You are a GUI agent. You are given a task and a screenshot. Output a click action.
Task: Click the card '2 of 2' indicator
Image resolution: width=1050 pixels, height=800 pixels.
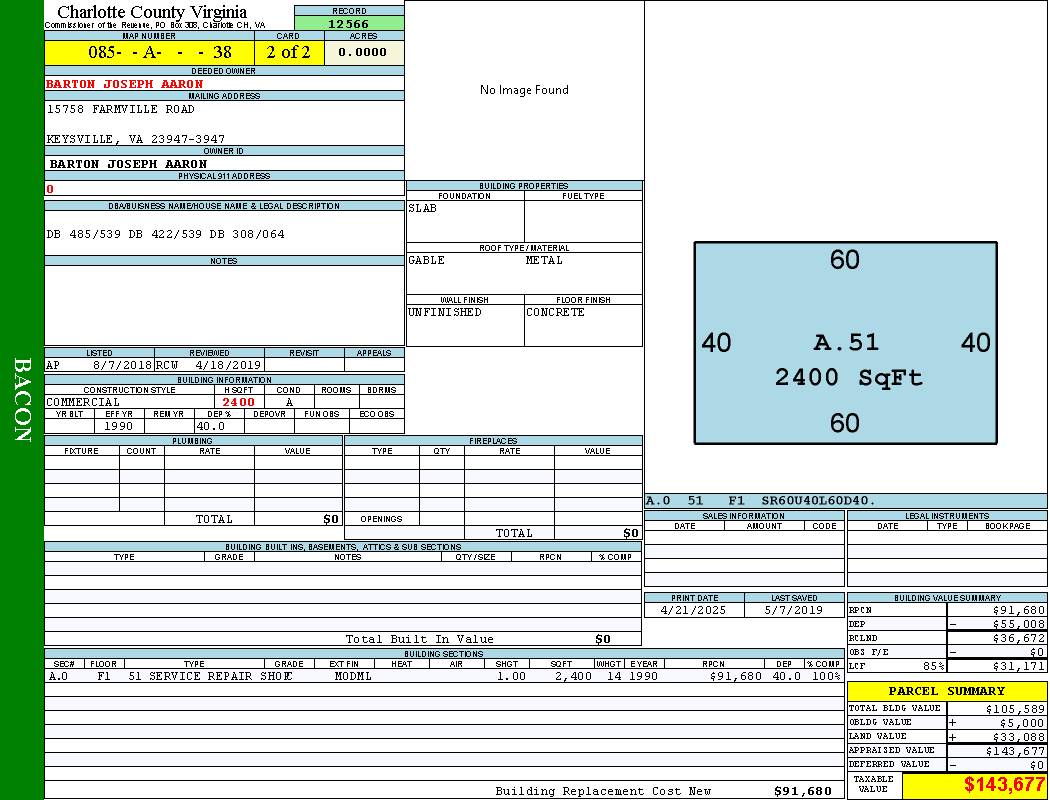pyautogui.click(x=288, y=52)
